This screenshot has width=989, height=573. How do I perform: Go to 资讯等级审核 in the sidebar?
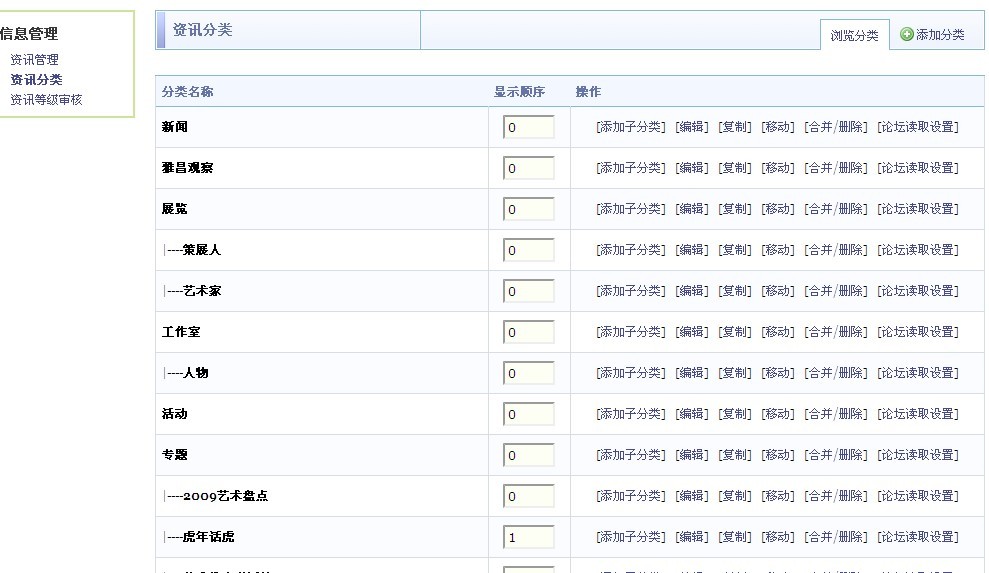click(x=46, y=100)
